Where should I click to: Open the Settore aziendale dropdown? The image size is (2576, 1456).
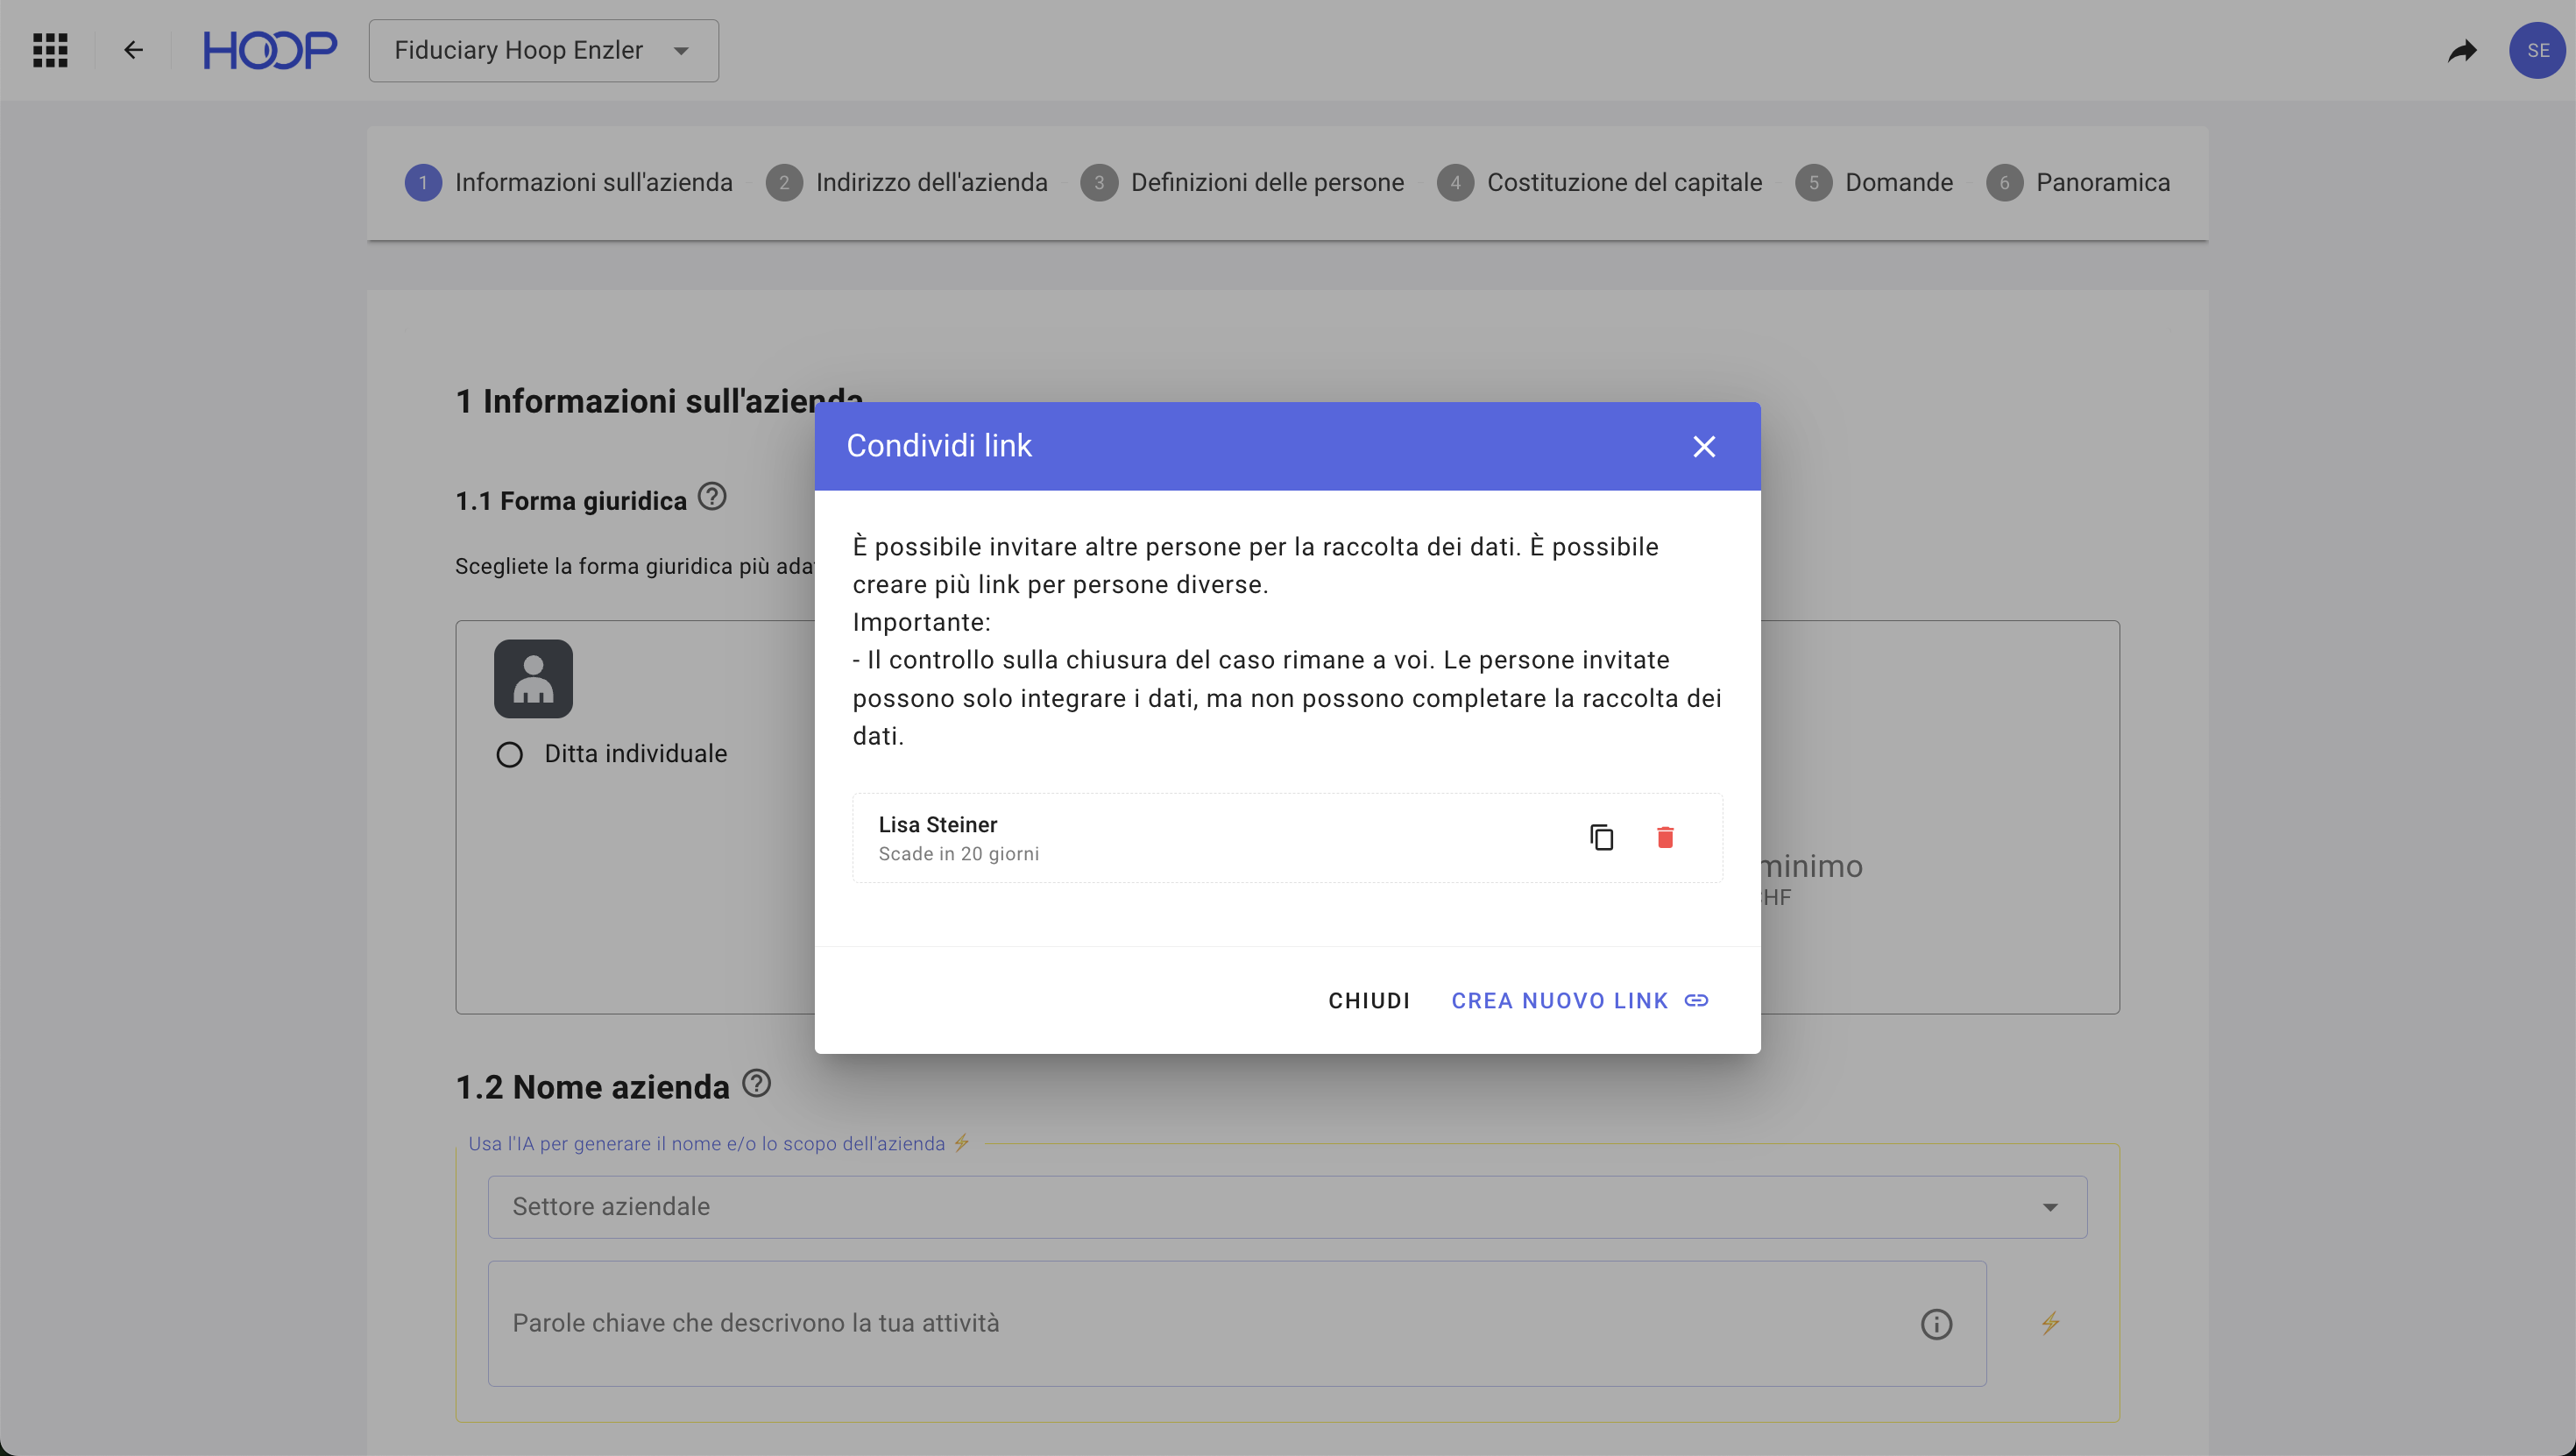point(1286,1207)
